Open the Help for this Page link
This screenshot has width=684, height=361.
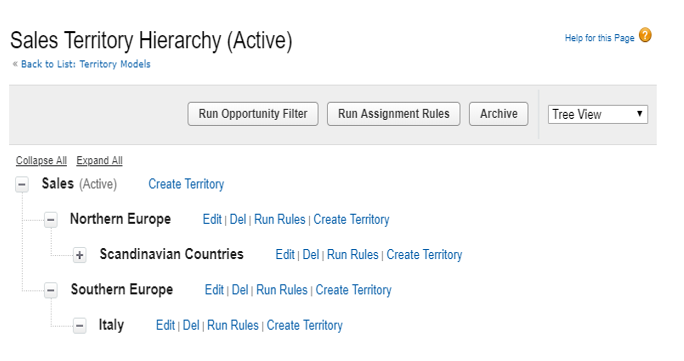click(599, 38)
